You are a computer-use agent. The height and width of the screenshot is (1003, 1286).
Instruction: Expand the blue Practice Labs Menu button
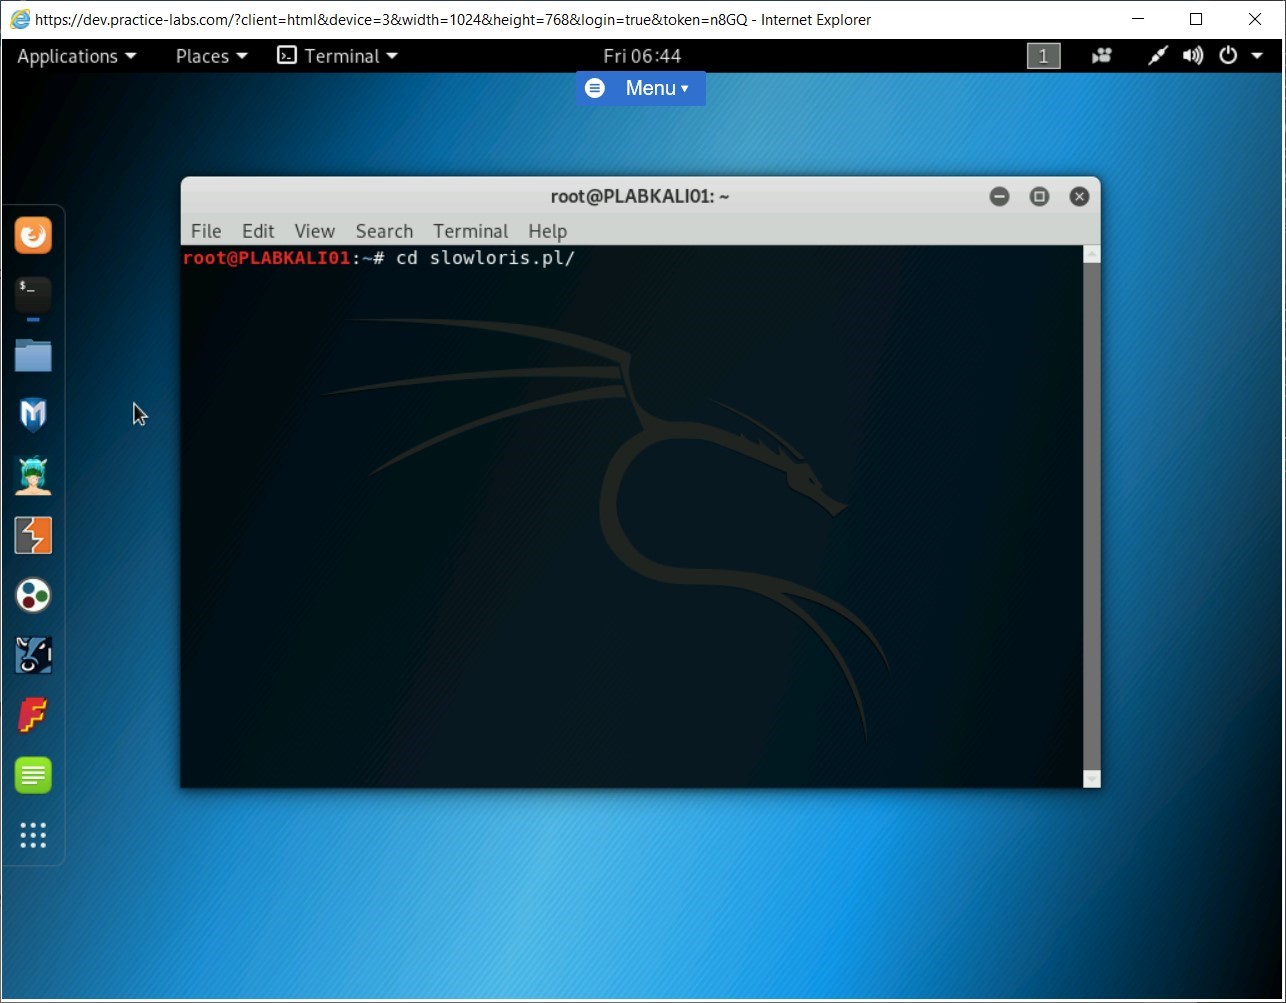tap(640, 88)
